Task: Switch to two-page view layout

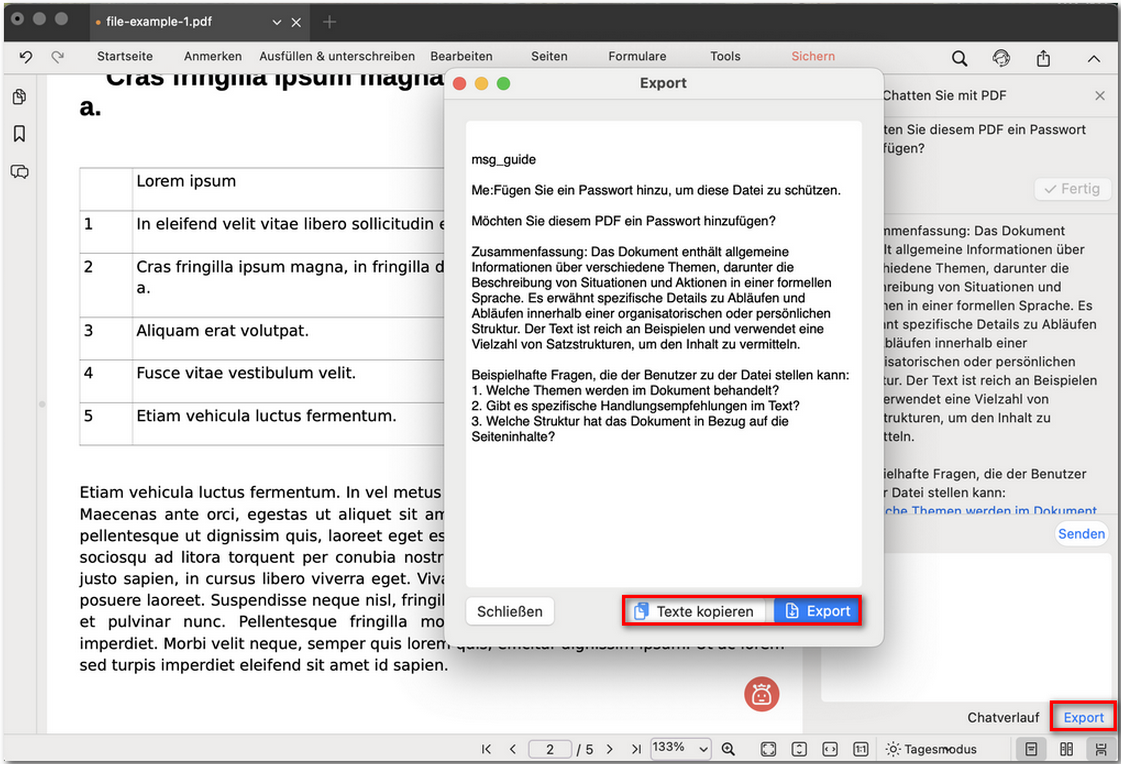Action: 1066,749
